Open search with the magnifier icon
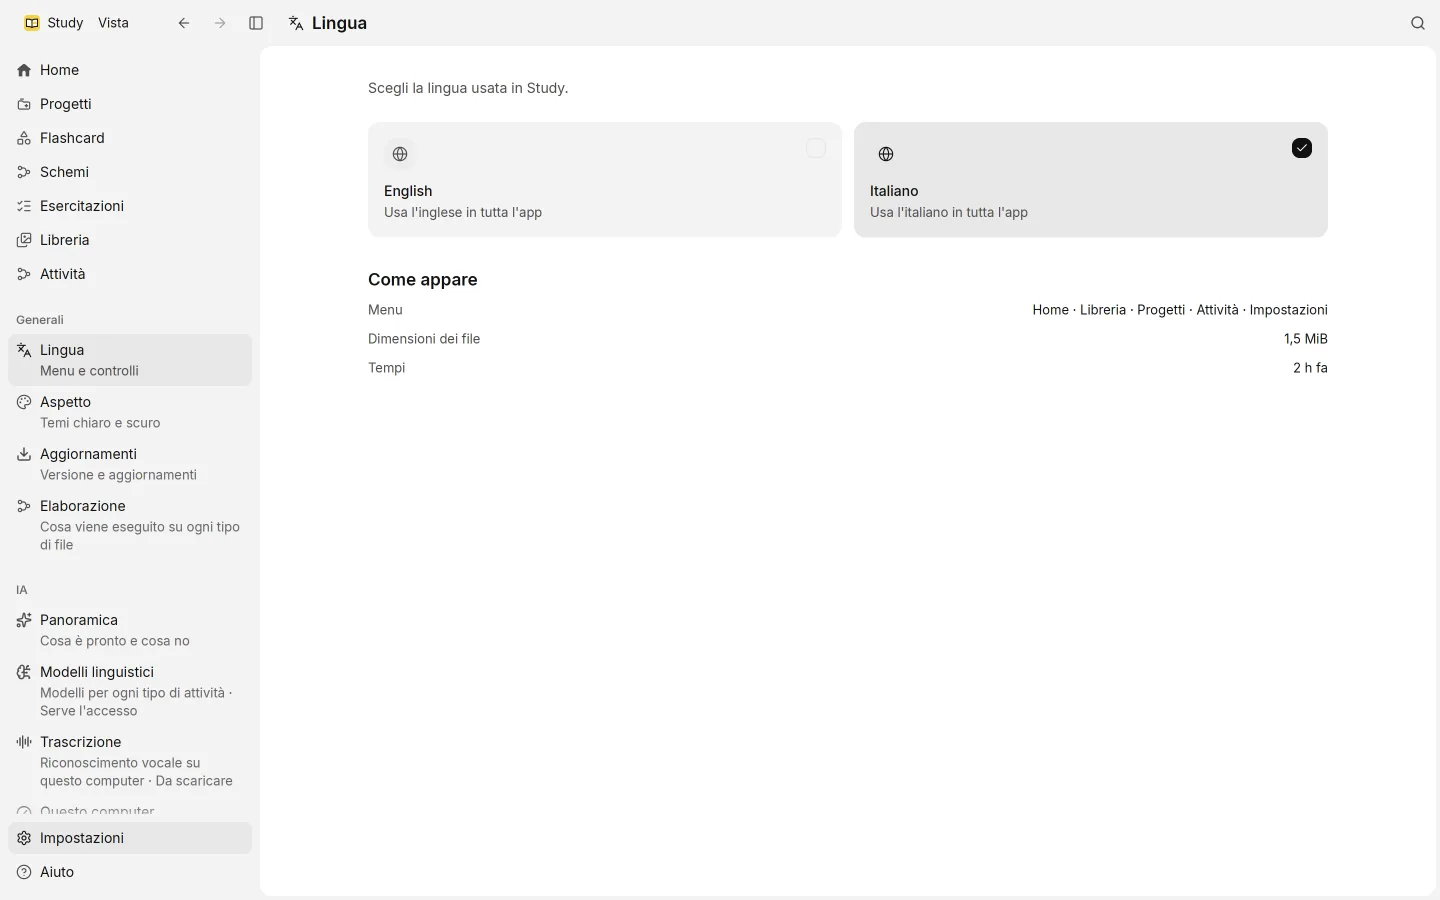This screenshot has height=900, width=1440. click(1418, 23)
